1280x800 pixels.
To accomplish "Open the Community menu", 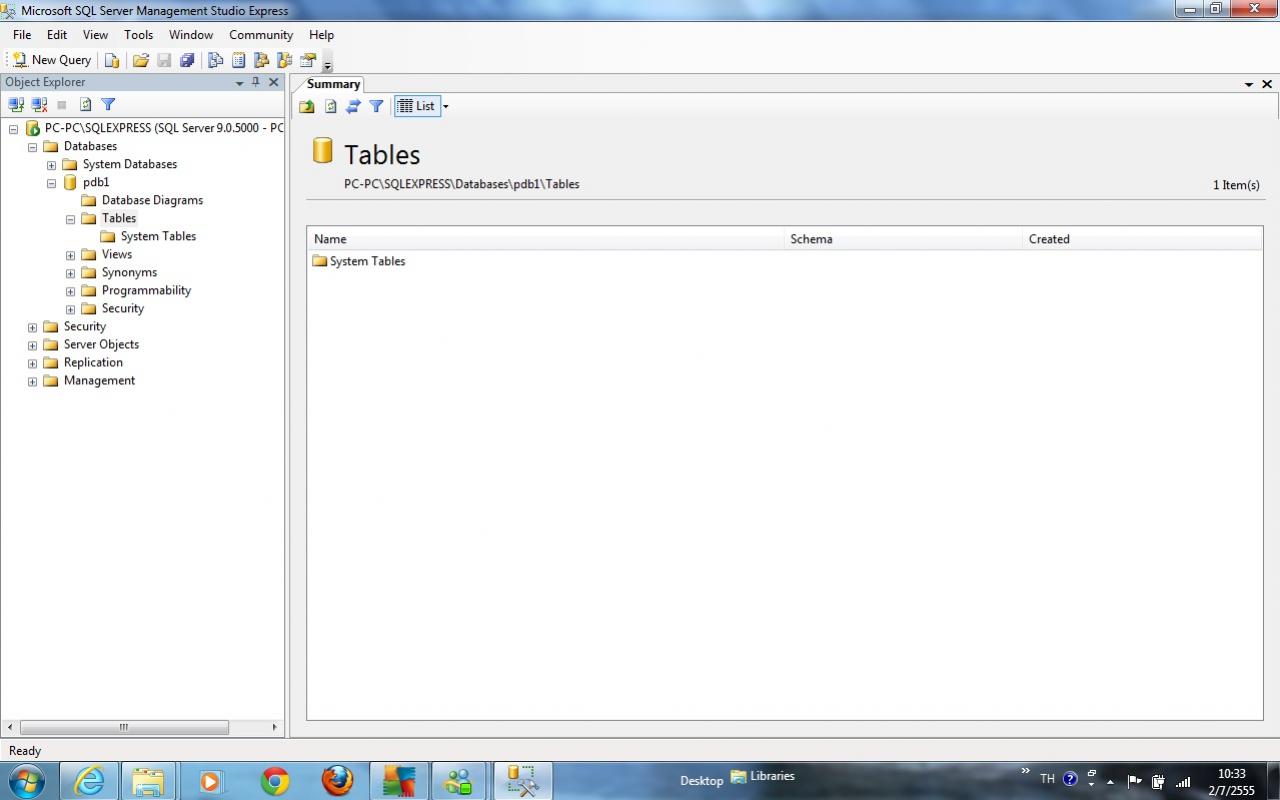I will [x=261, y=34].
